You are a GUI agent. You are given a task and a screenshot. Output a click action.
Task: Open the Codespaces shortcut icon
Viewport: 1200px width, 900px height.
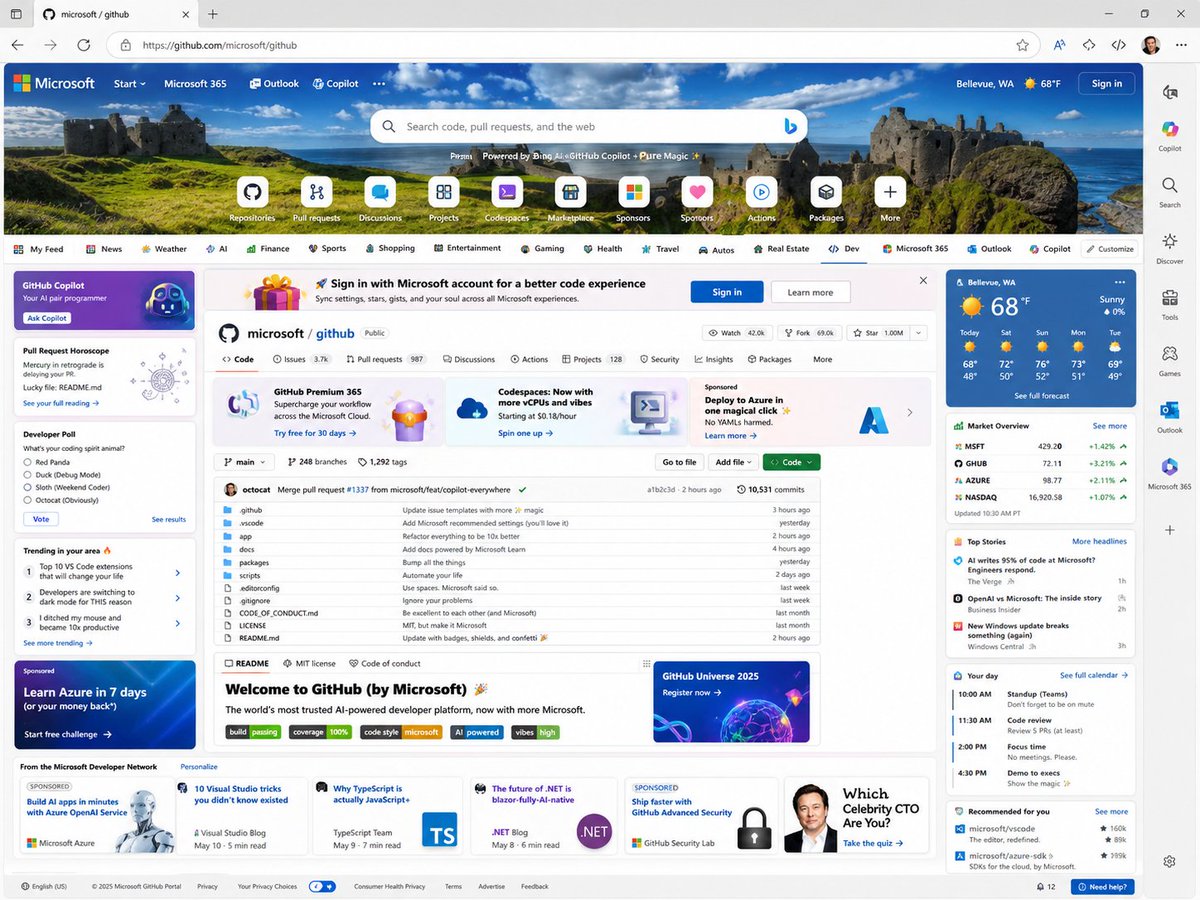[x=507, y=192]
